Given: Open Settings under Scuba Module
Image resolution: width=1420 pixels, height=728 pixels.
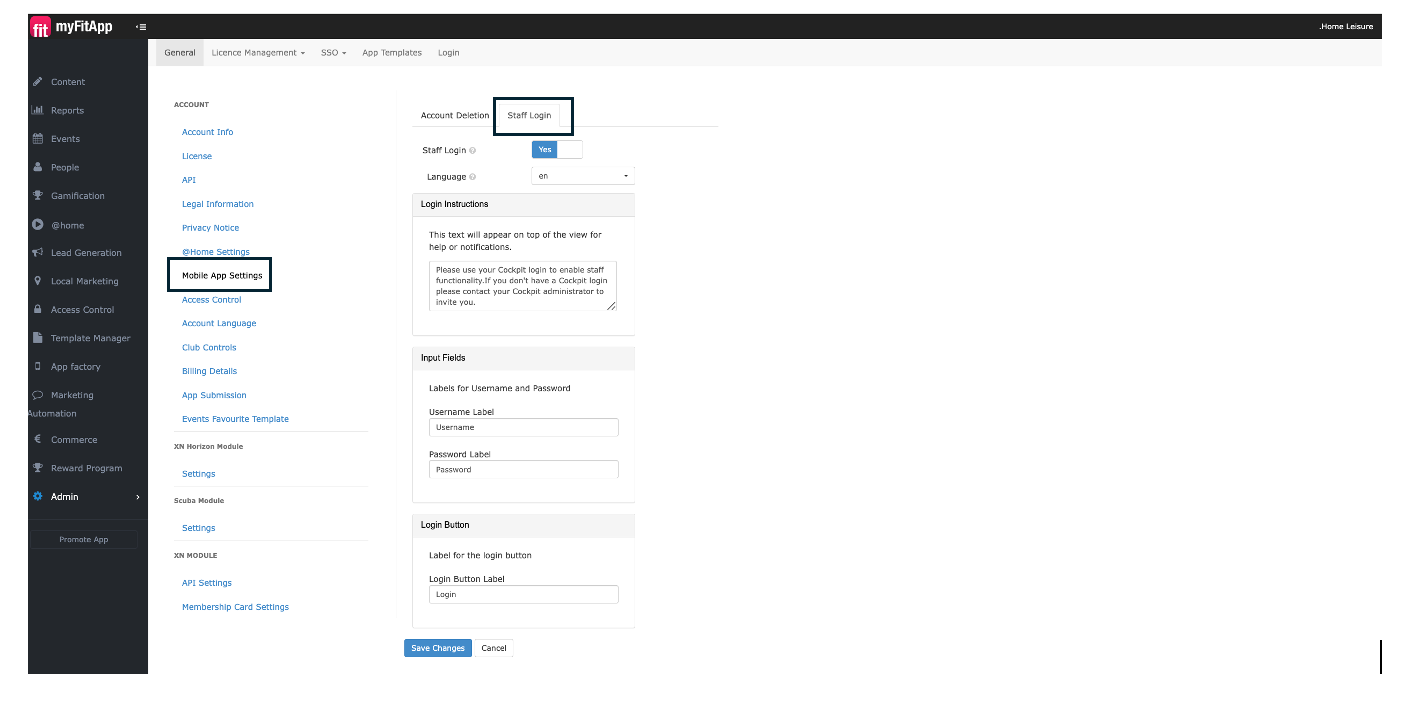Looking at the screenshot, I should pyautogui.click(x=199, y=528).
